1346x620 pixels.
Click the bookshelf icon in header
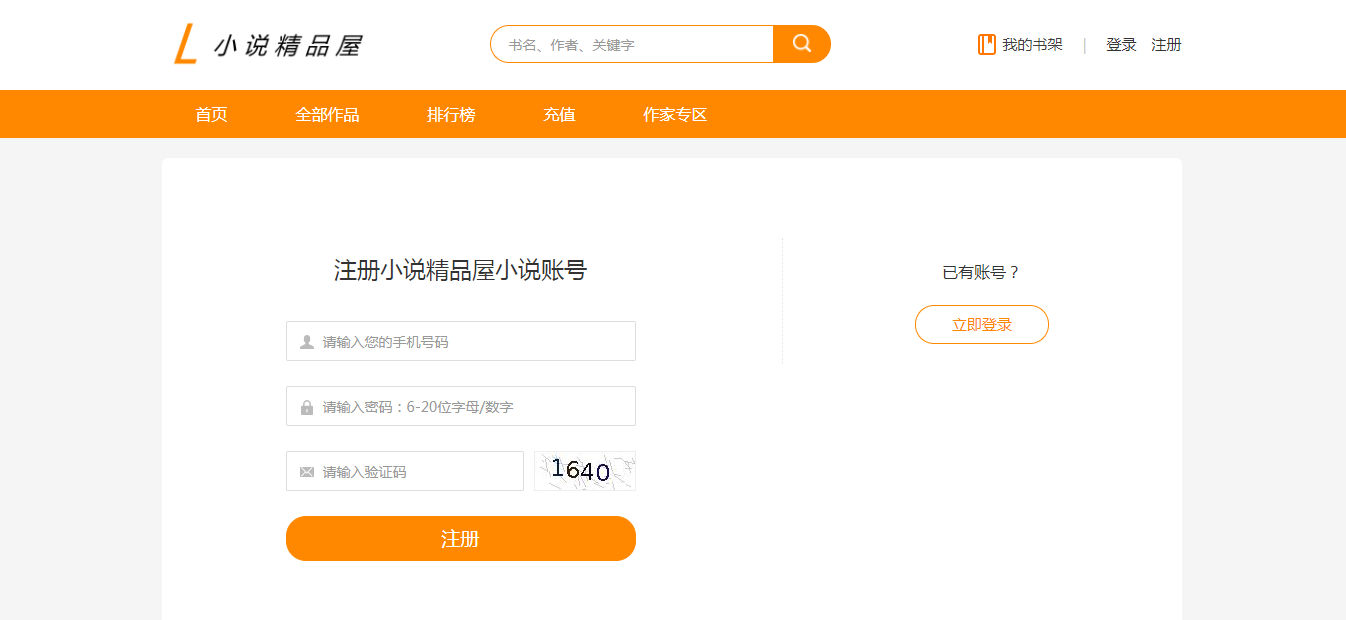[x=986, y=45]
